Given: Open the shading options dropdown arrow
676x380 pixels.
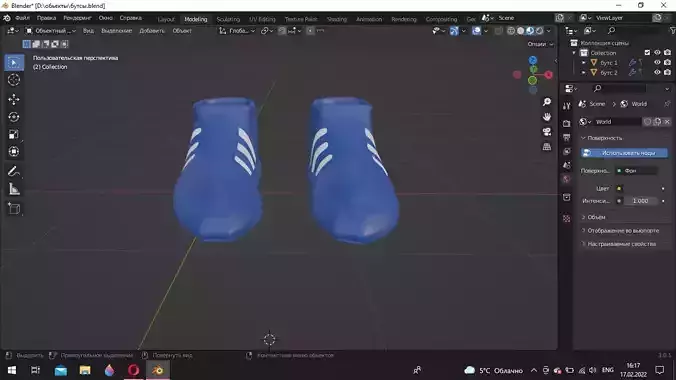Looking at the screenshot, I should [549, 31].
